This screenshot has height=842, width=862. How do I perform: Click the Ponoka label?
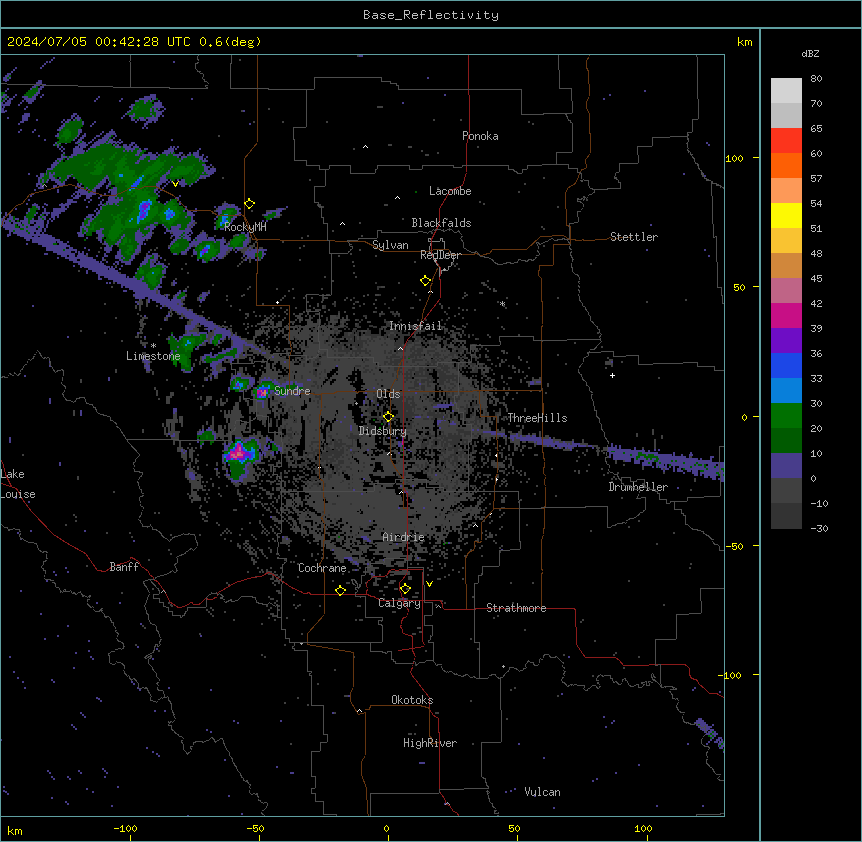coord(480,136)
